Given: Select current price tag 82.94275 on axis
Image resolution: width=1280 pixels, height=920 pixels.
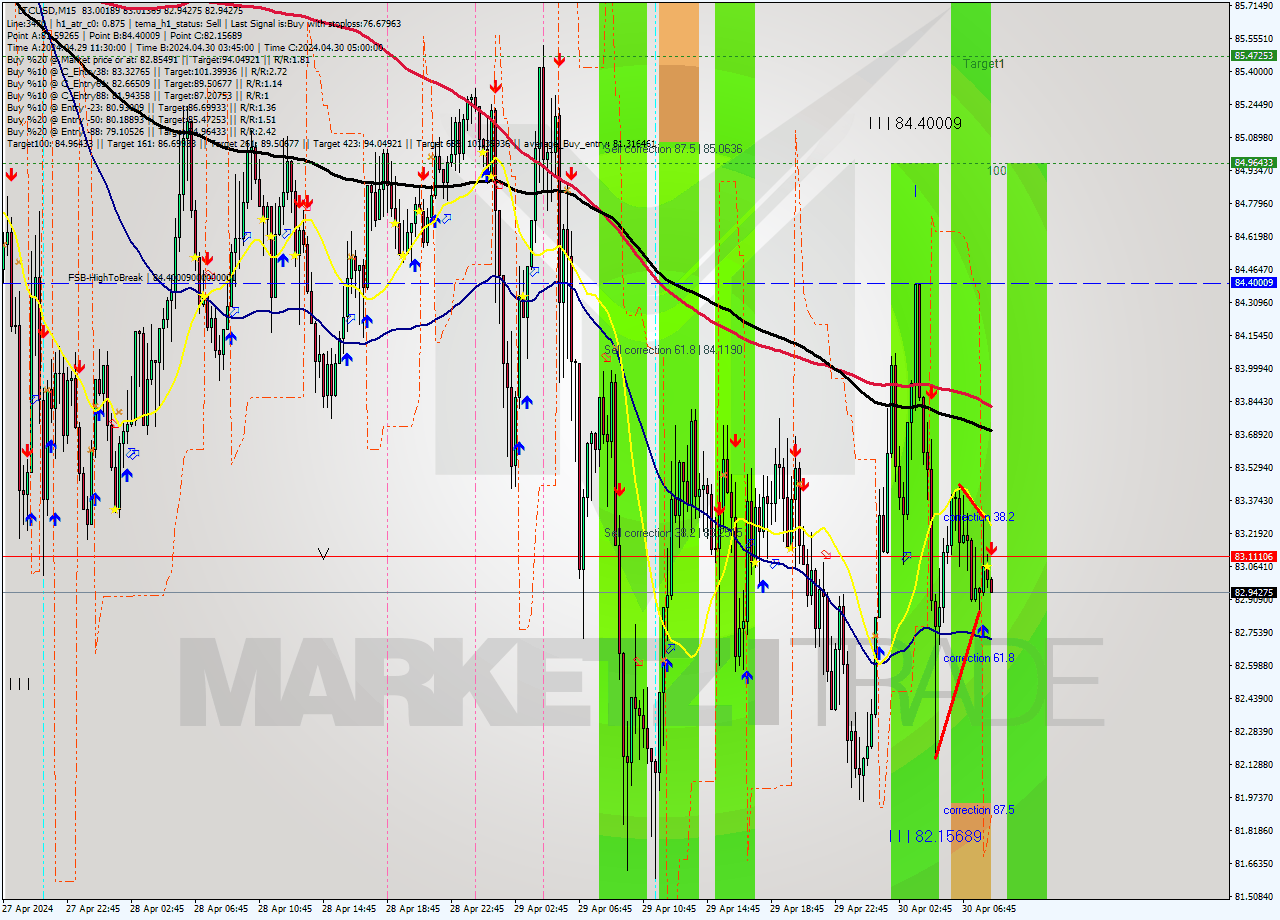Looking at the screenshot, I should [x=1253, y=592].
